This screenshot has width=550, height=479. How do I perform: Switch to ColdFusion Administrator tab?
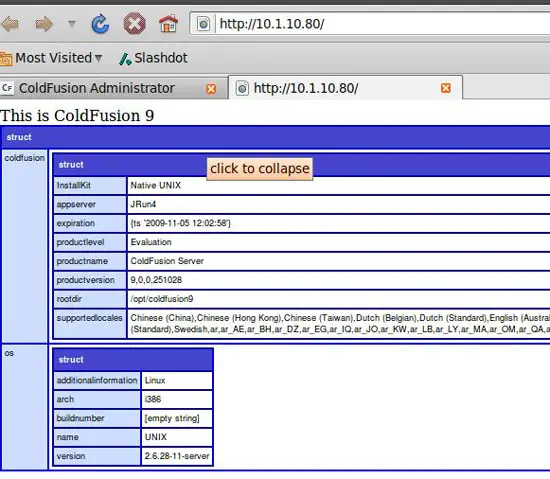(96, 88)
